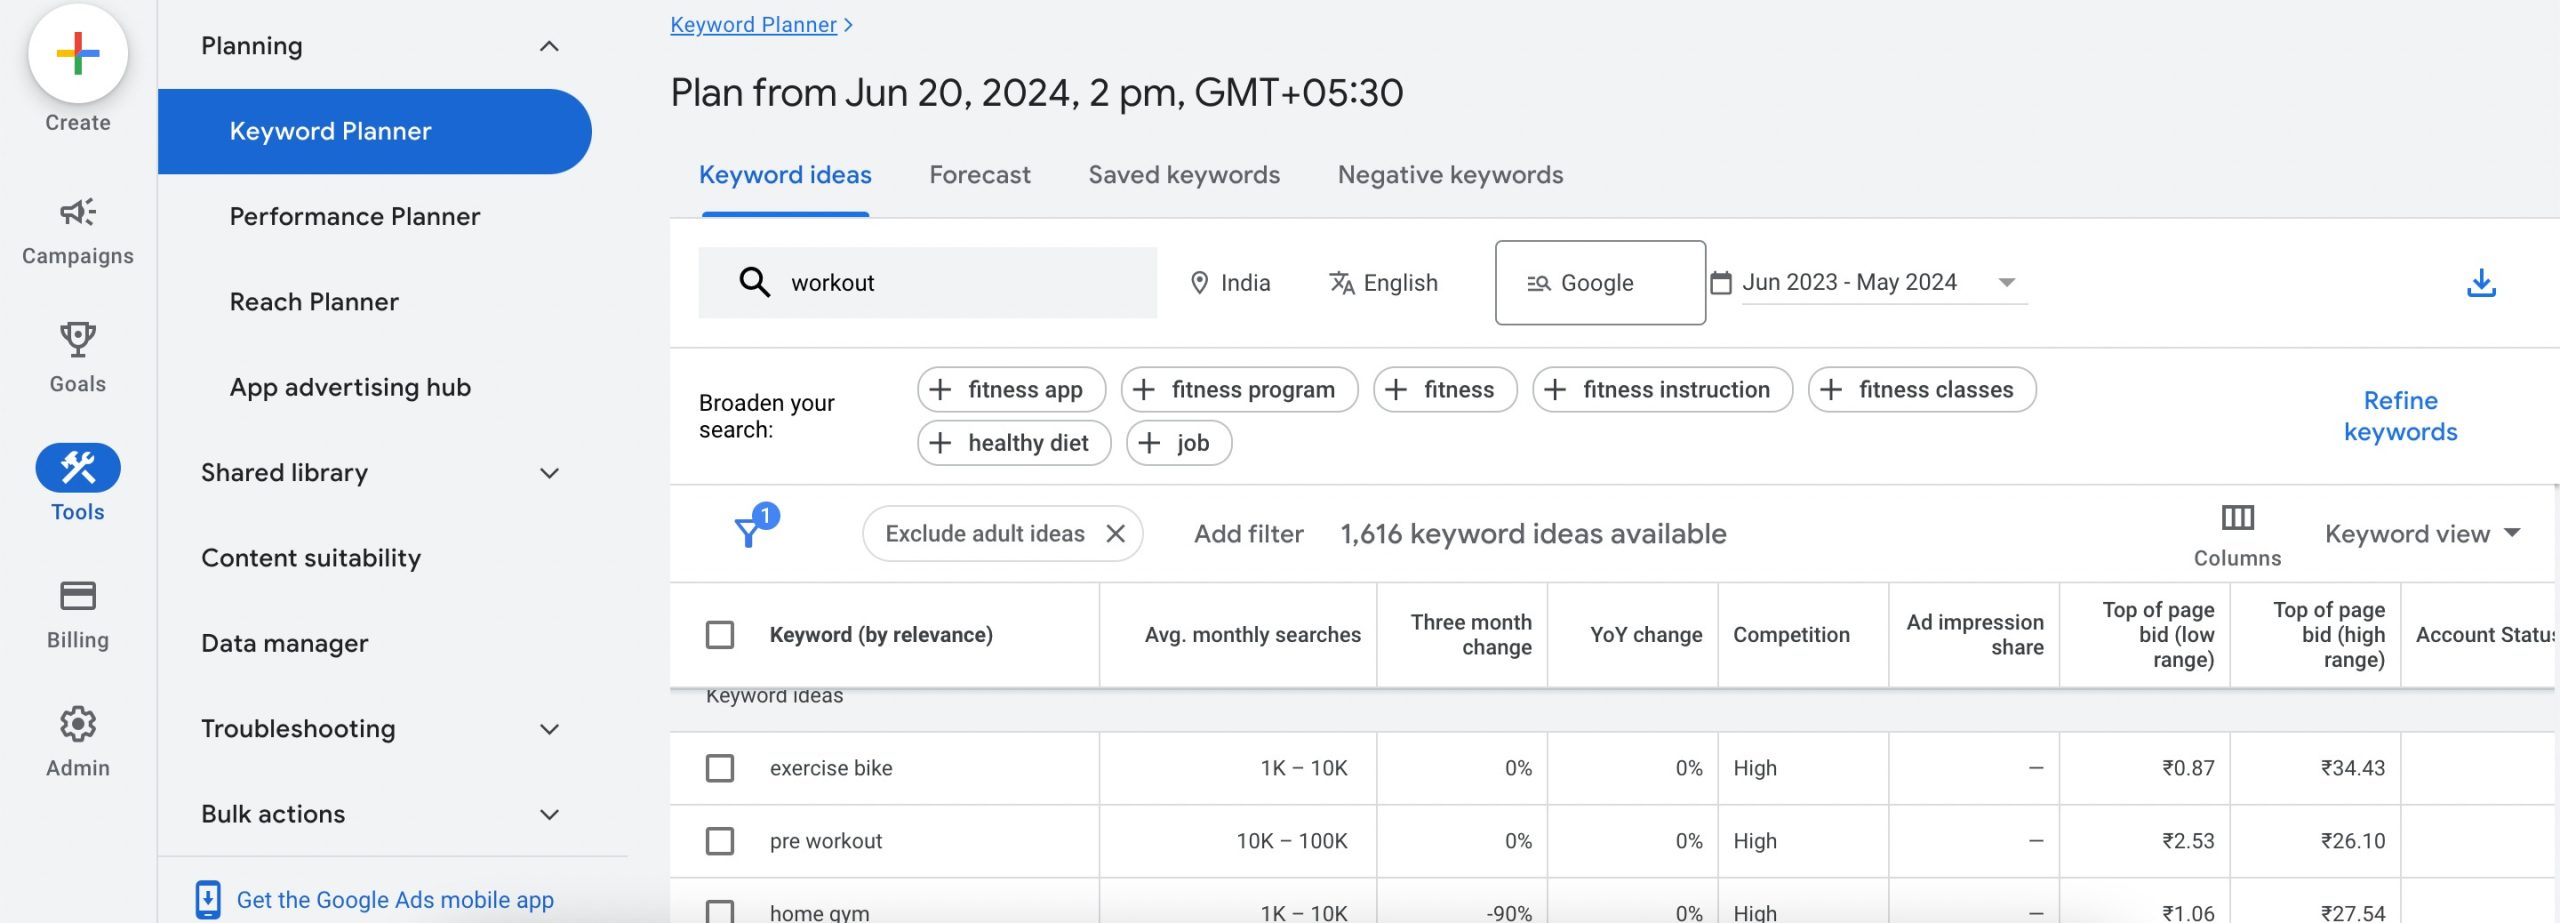Screen dimensions: 2560x923
Task: Check the 'home gym' row checkbox
Action: click(x=720, y=911)
